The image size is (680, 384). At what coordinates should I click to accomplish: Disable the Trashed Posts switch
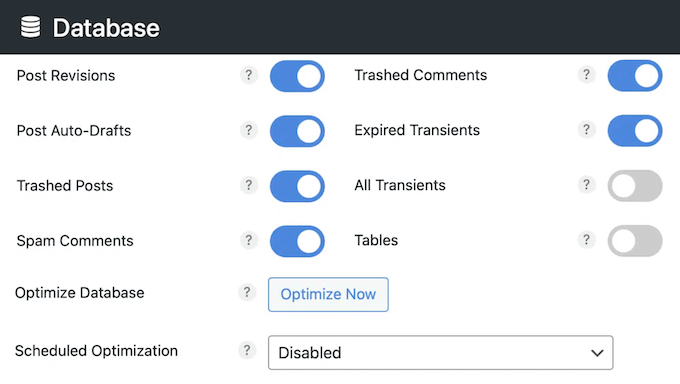point(297,186)
